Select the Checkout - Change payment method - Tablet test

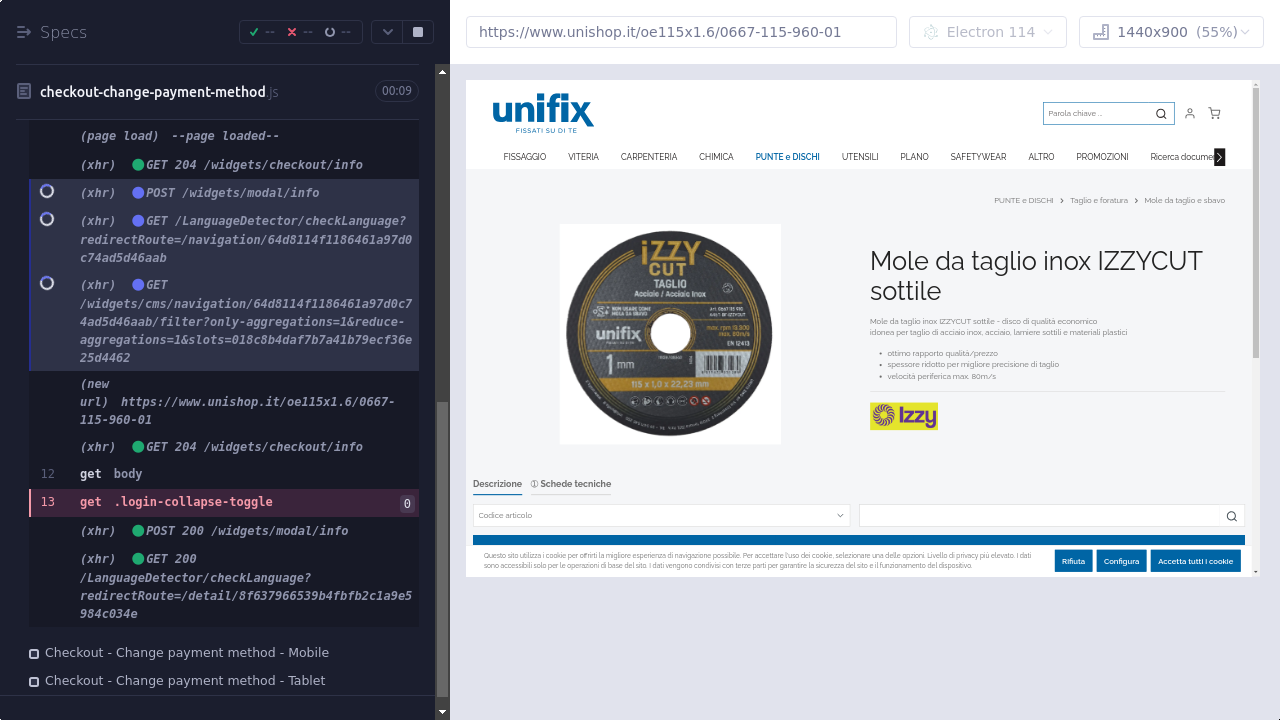(x=185, y=681)
